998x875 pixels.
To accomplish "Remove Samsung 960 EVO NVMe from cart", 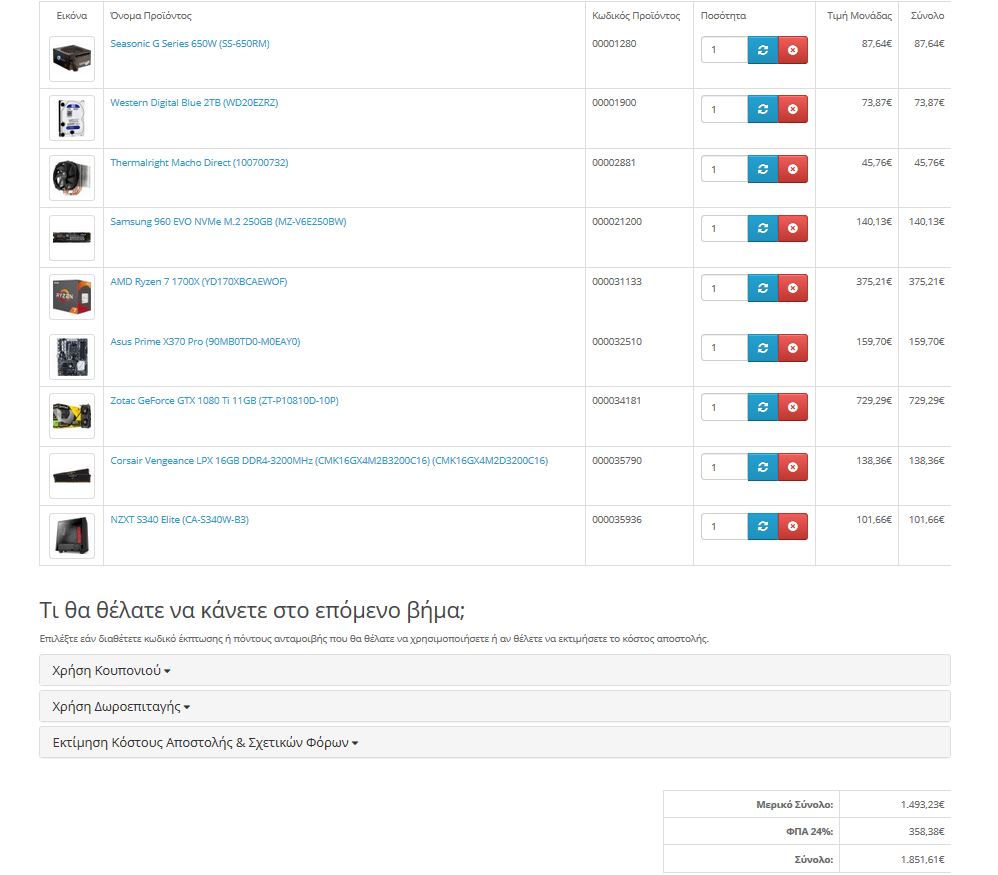I will pyautogui.click(x=792, y=228).
